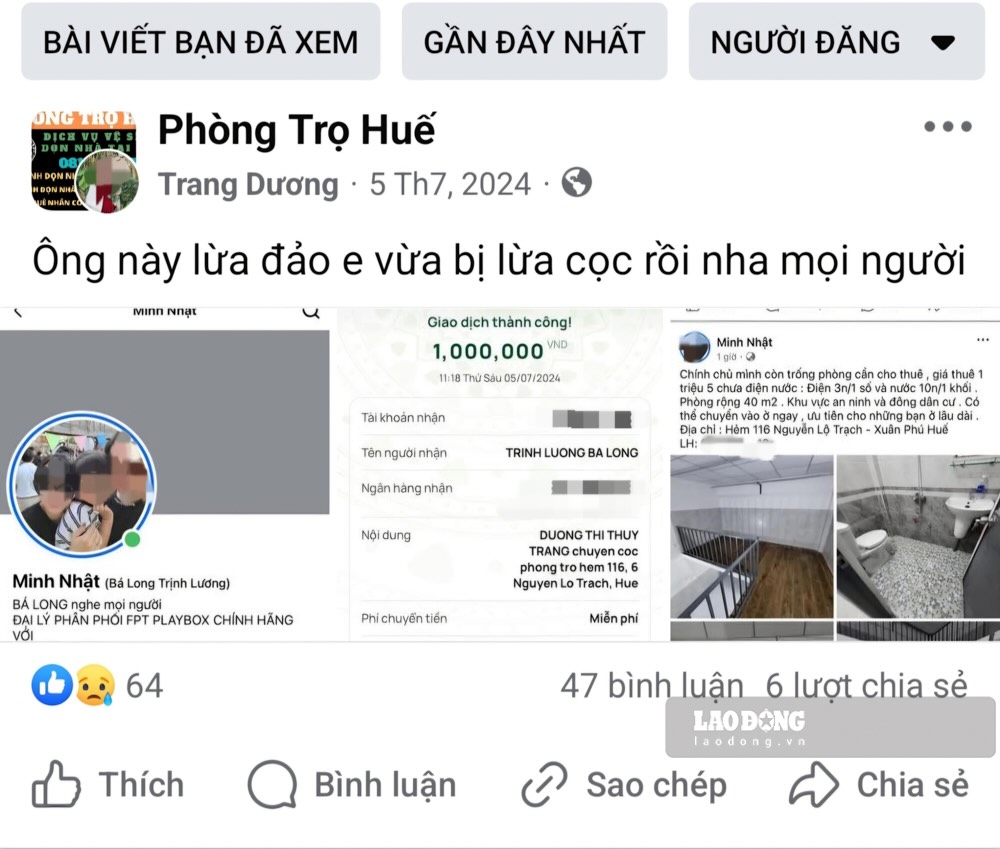
Task: Click the blue like reaction icon
Action: point(52,685)
